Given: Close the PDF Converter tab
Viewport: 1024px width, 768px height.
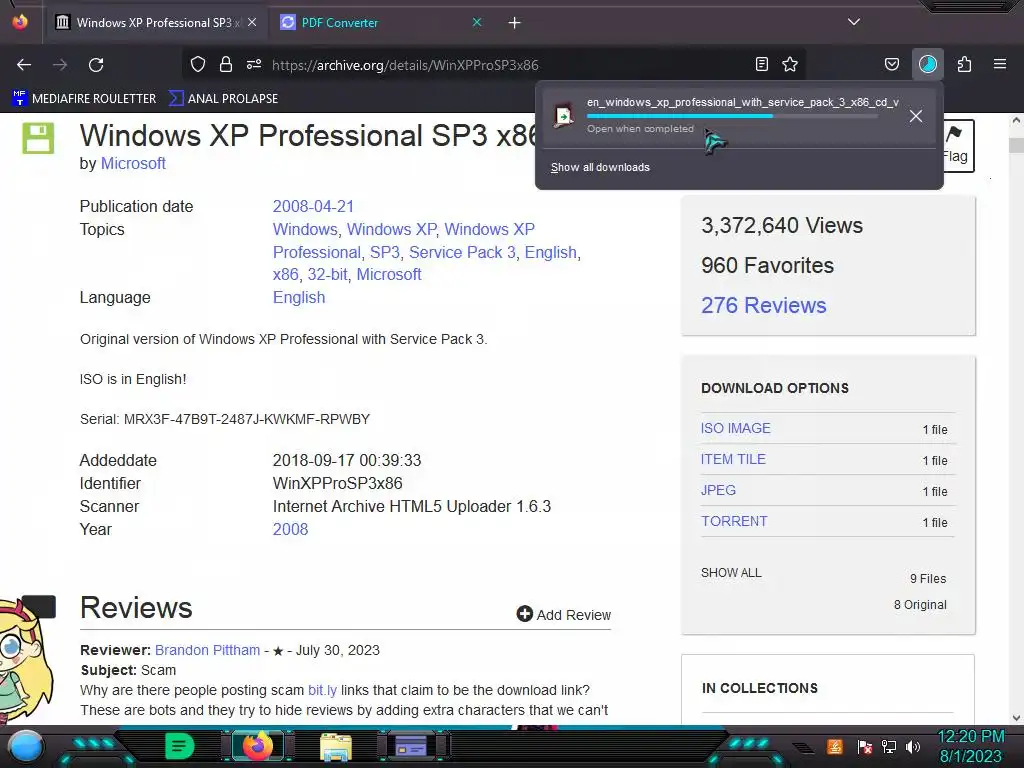Looking at the screenshot, I should click(477, 22).
